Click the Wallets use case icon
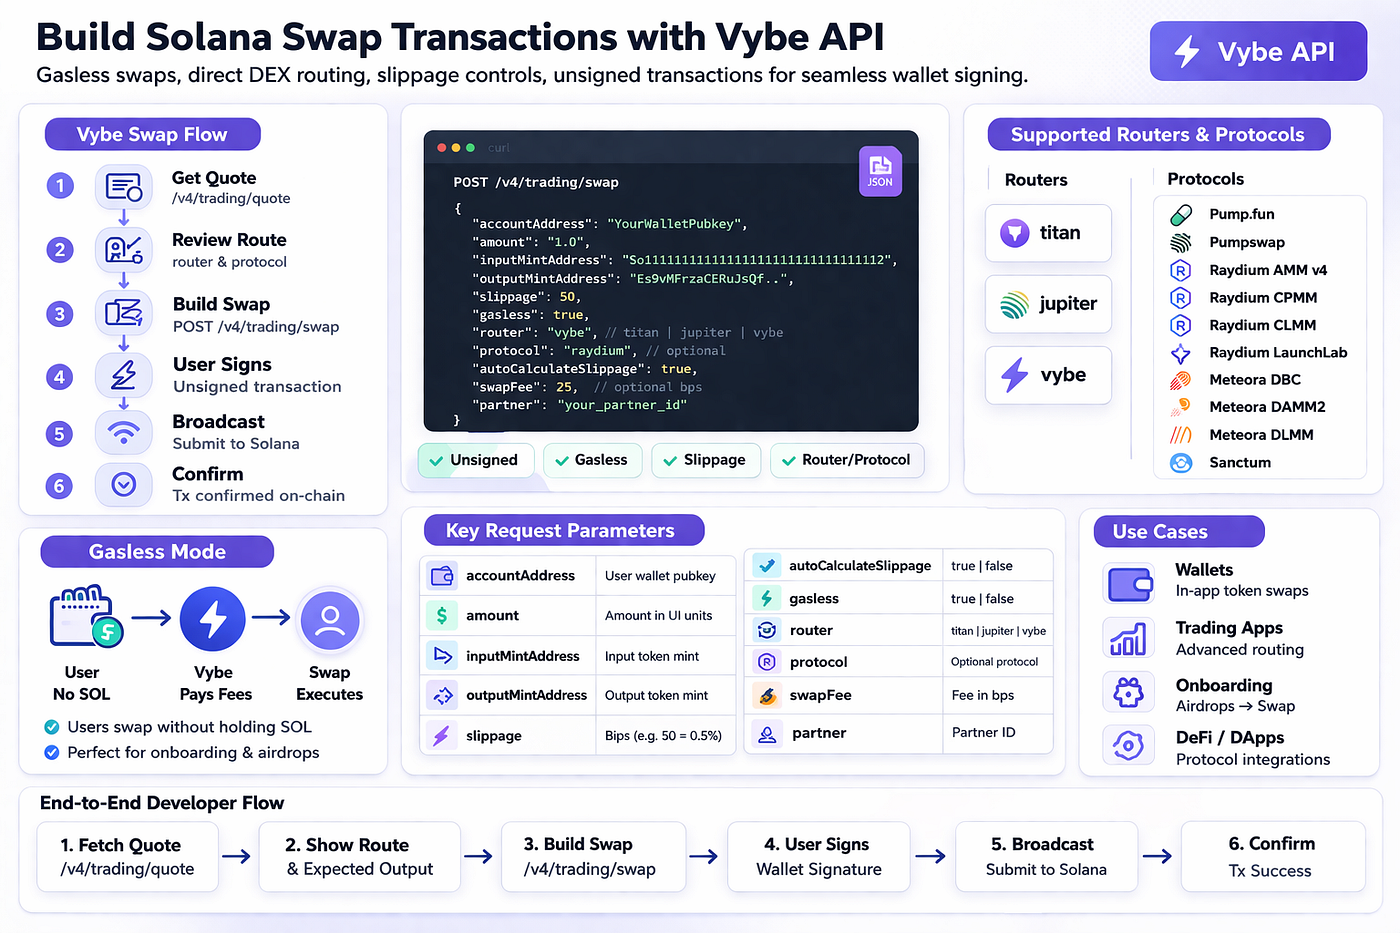 coord(1129,584)
